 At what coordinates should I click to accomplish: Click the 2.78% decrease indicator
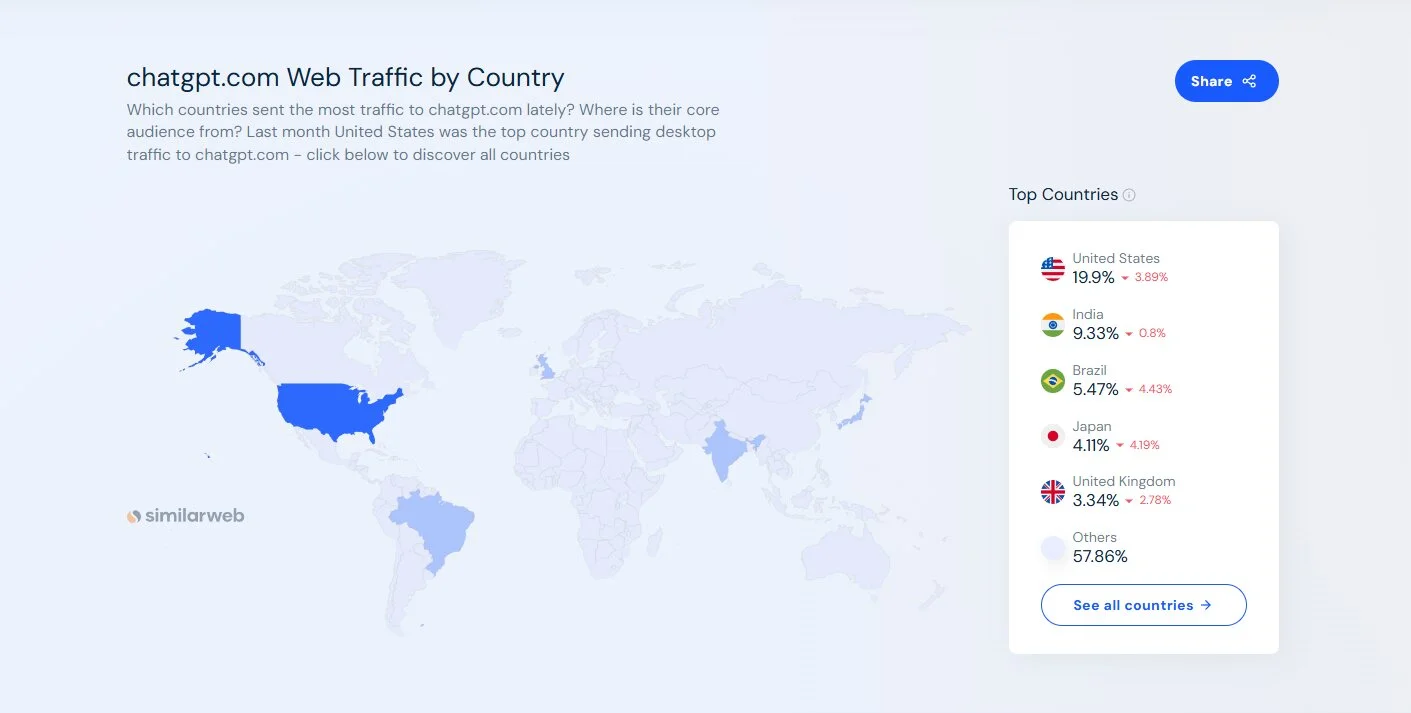pyautogui.click(x=1147, y=500)
